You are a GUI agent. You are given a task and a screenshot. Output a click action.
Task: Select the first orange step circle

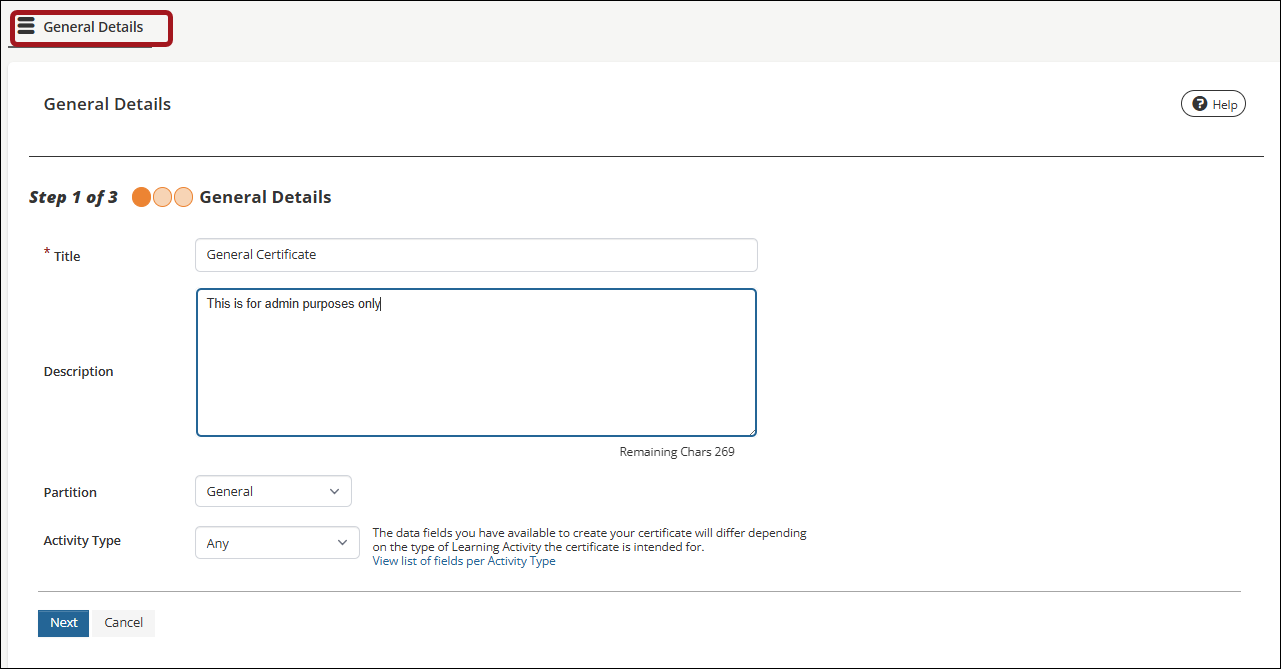pos(141,197)
